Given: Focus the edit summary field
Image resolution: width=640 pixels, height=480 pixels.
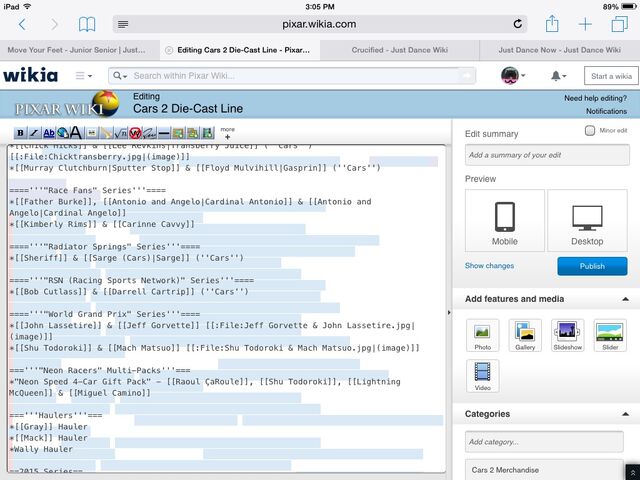Looking at the screenshot, I should point(547,155).
